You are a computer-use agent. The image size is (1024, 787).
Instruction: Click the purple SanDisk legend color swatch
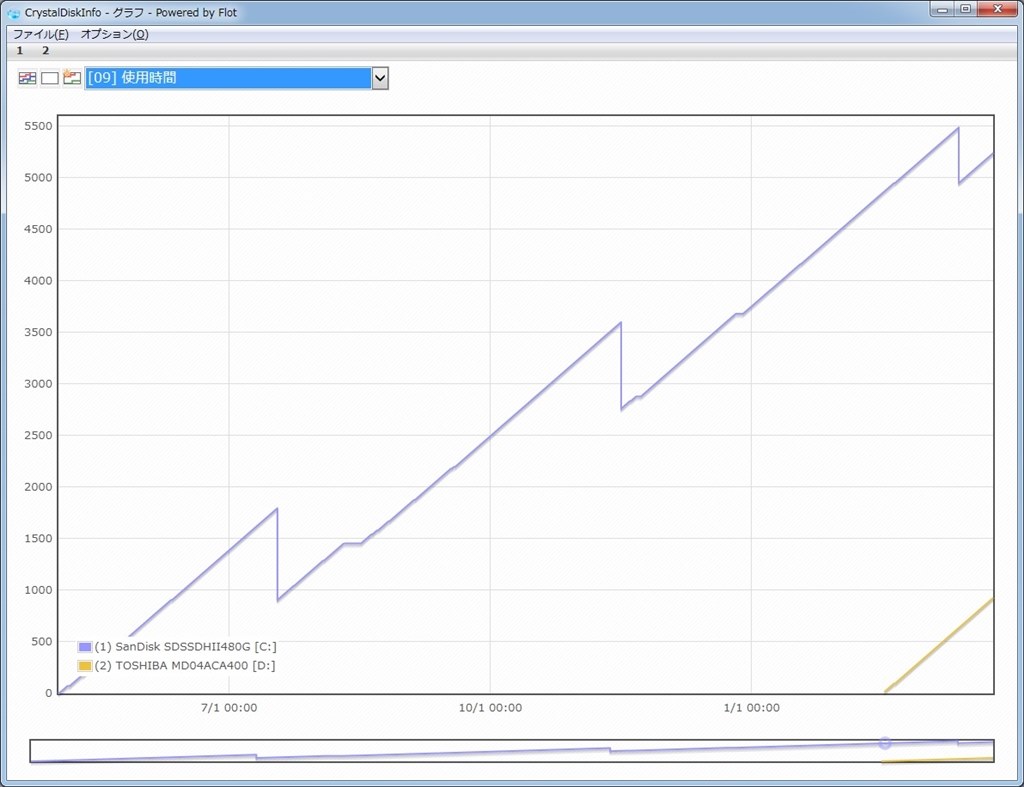point(85,647)
